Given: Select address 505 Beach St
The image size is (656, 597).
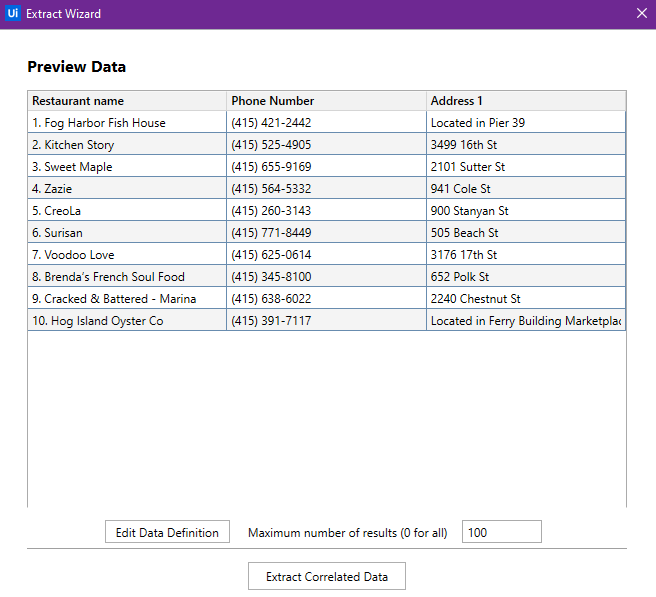Looking at the screenshot, I should tap(526, 233).
